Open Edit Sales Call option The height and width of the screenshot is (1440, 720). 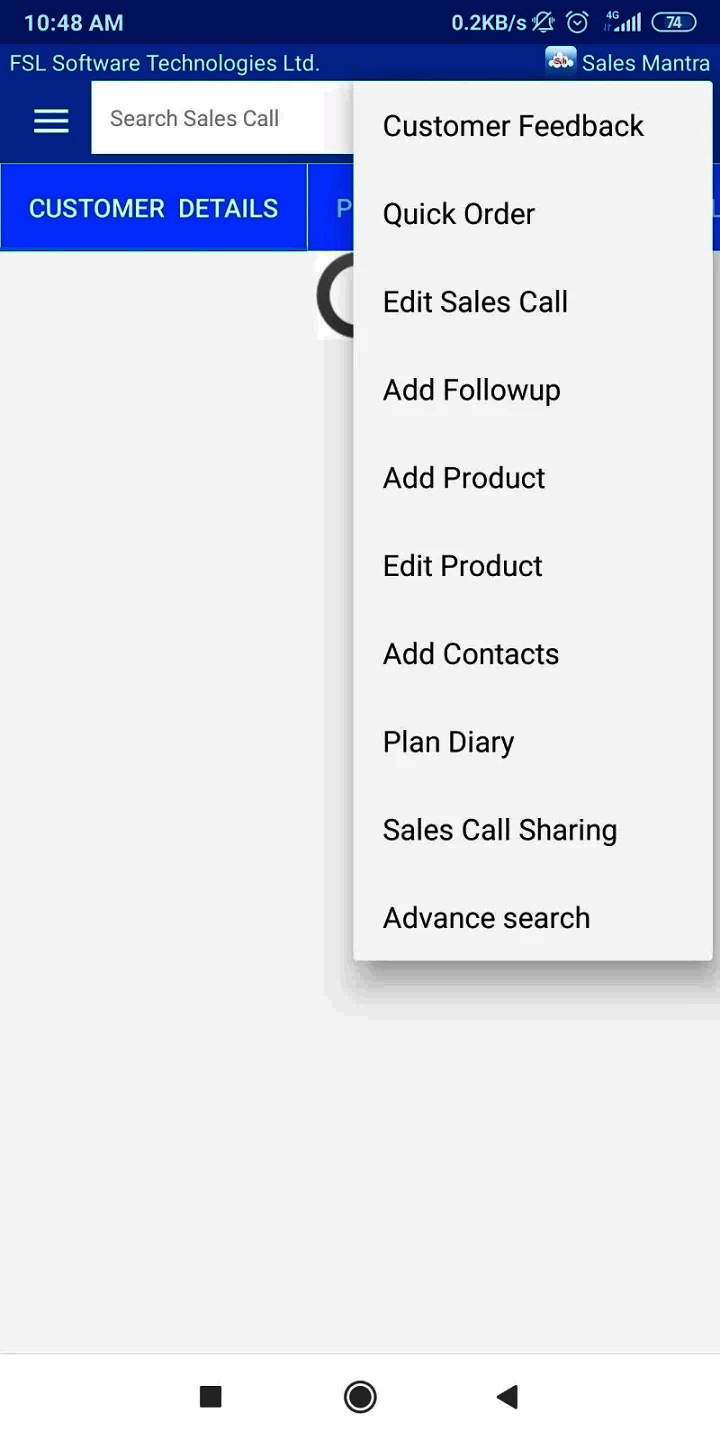[475, 302]
